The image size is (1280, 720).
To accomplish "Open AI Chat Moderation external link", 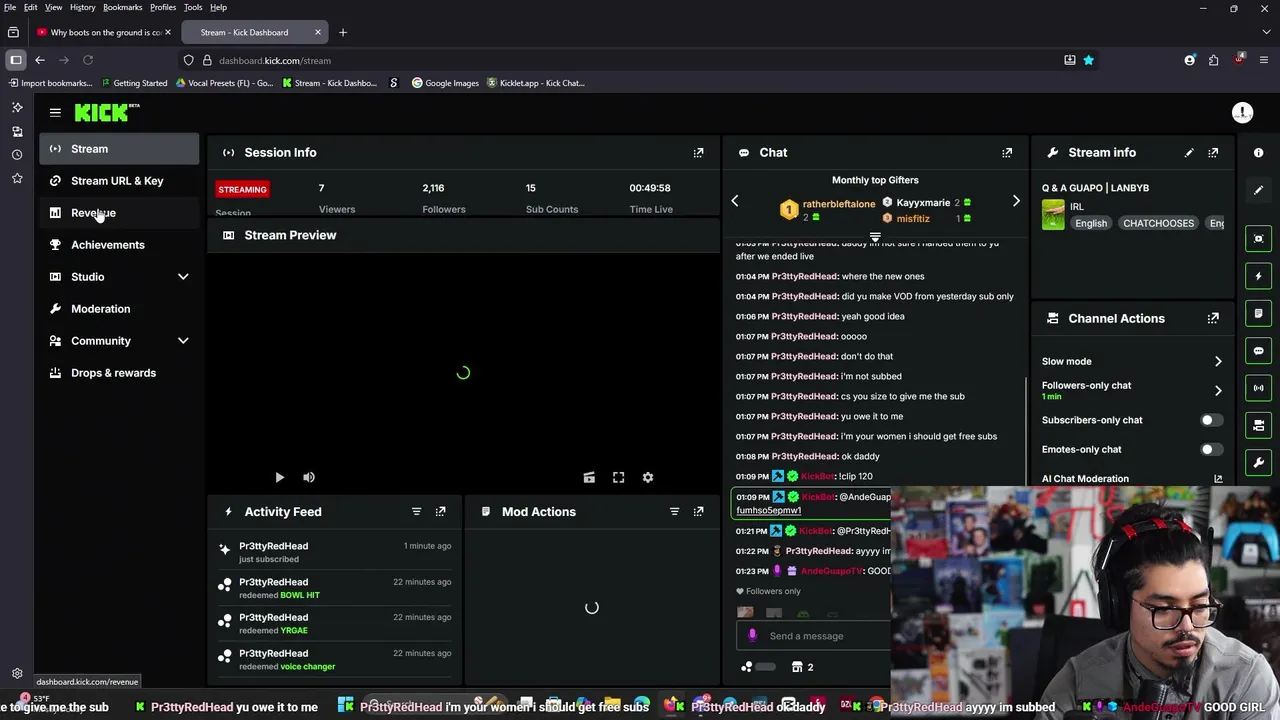I will pyautogui.click(x=1218, y=479).
